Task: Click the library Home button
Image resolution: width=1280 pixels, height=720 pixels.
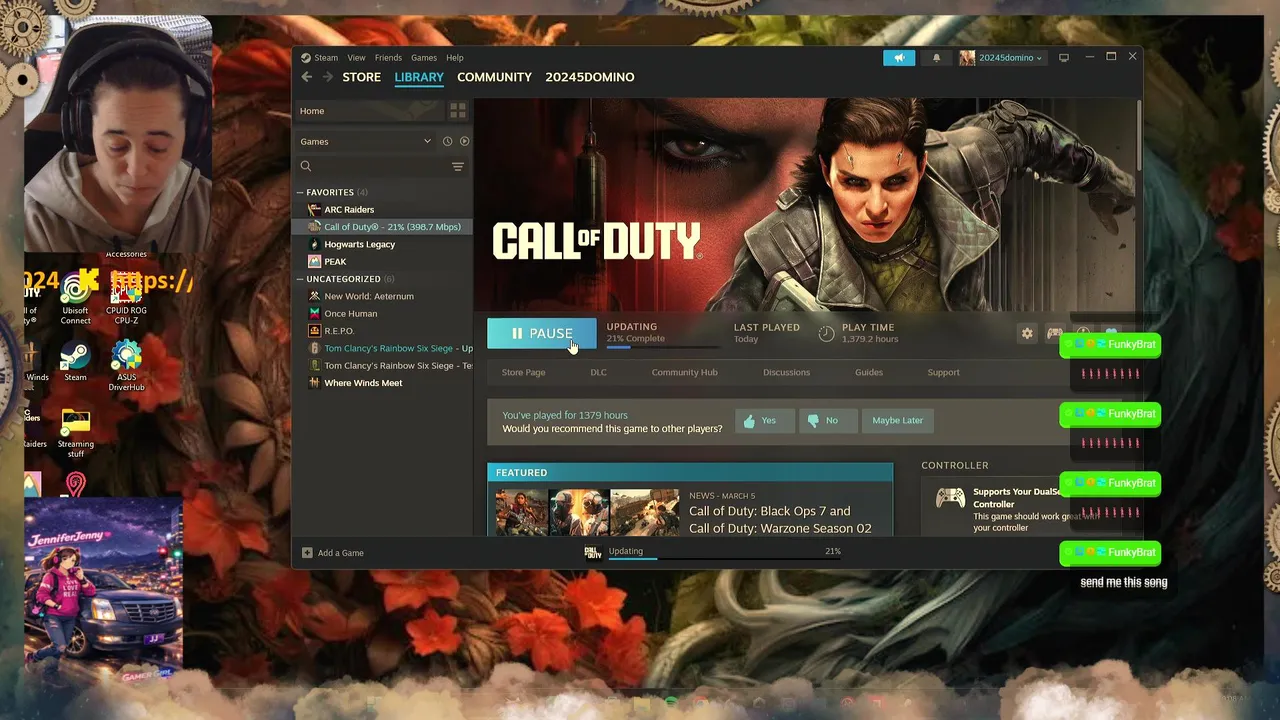Action: coord(368,111)
